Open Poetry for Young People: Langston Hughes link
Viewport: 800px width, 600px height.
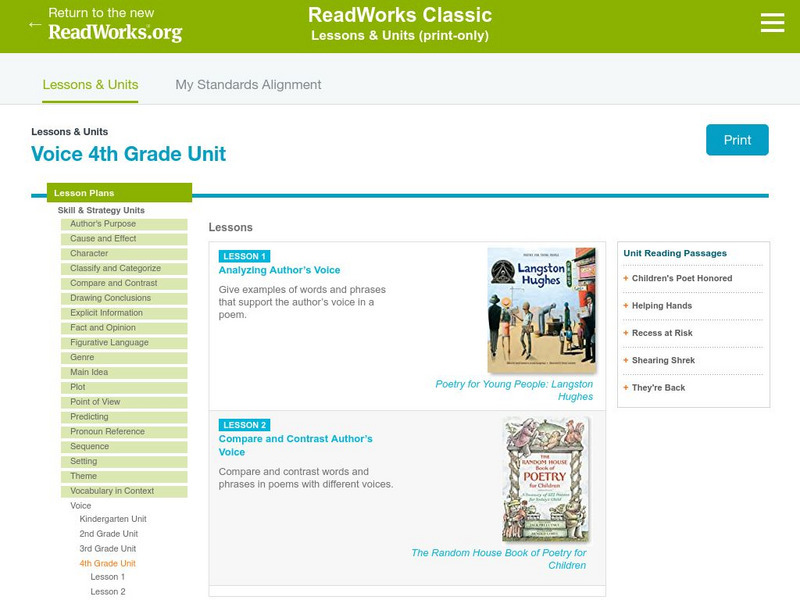tap(514, 390)
